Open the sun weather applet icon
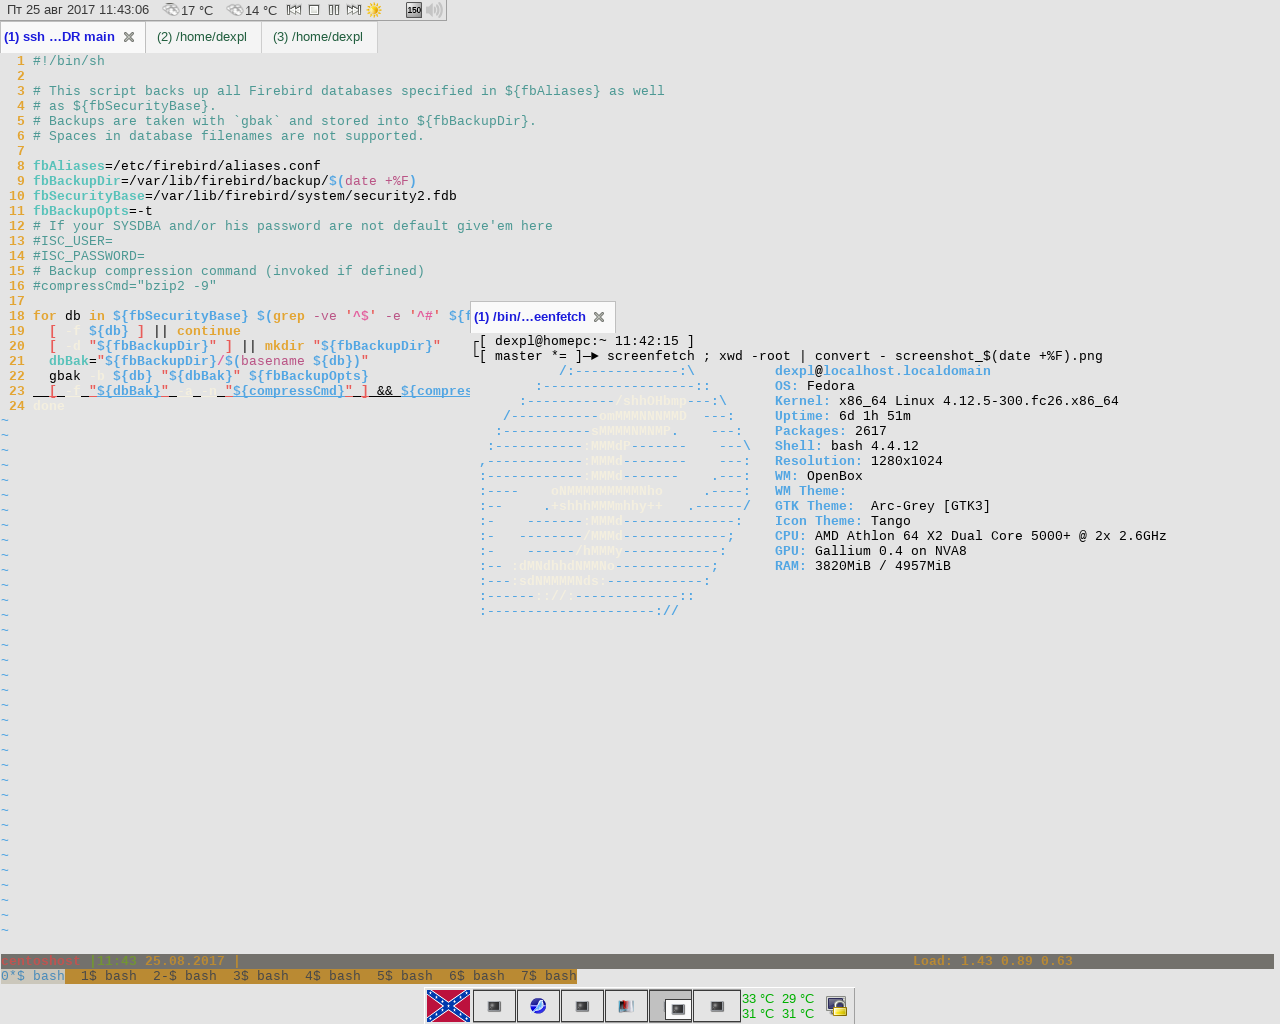The image size is (1280, 1024). (374, 10)
